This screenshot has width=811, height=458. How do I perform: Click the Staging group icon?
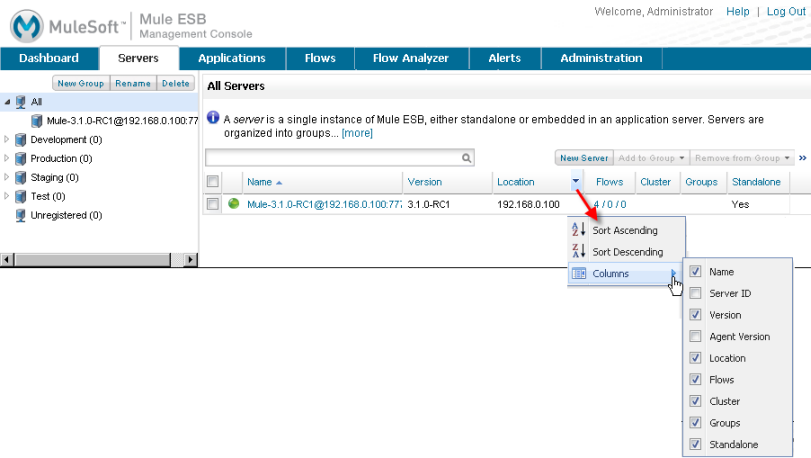21,178
